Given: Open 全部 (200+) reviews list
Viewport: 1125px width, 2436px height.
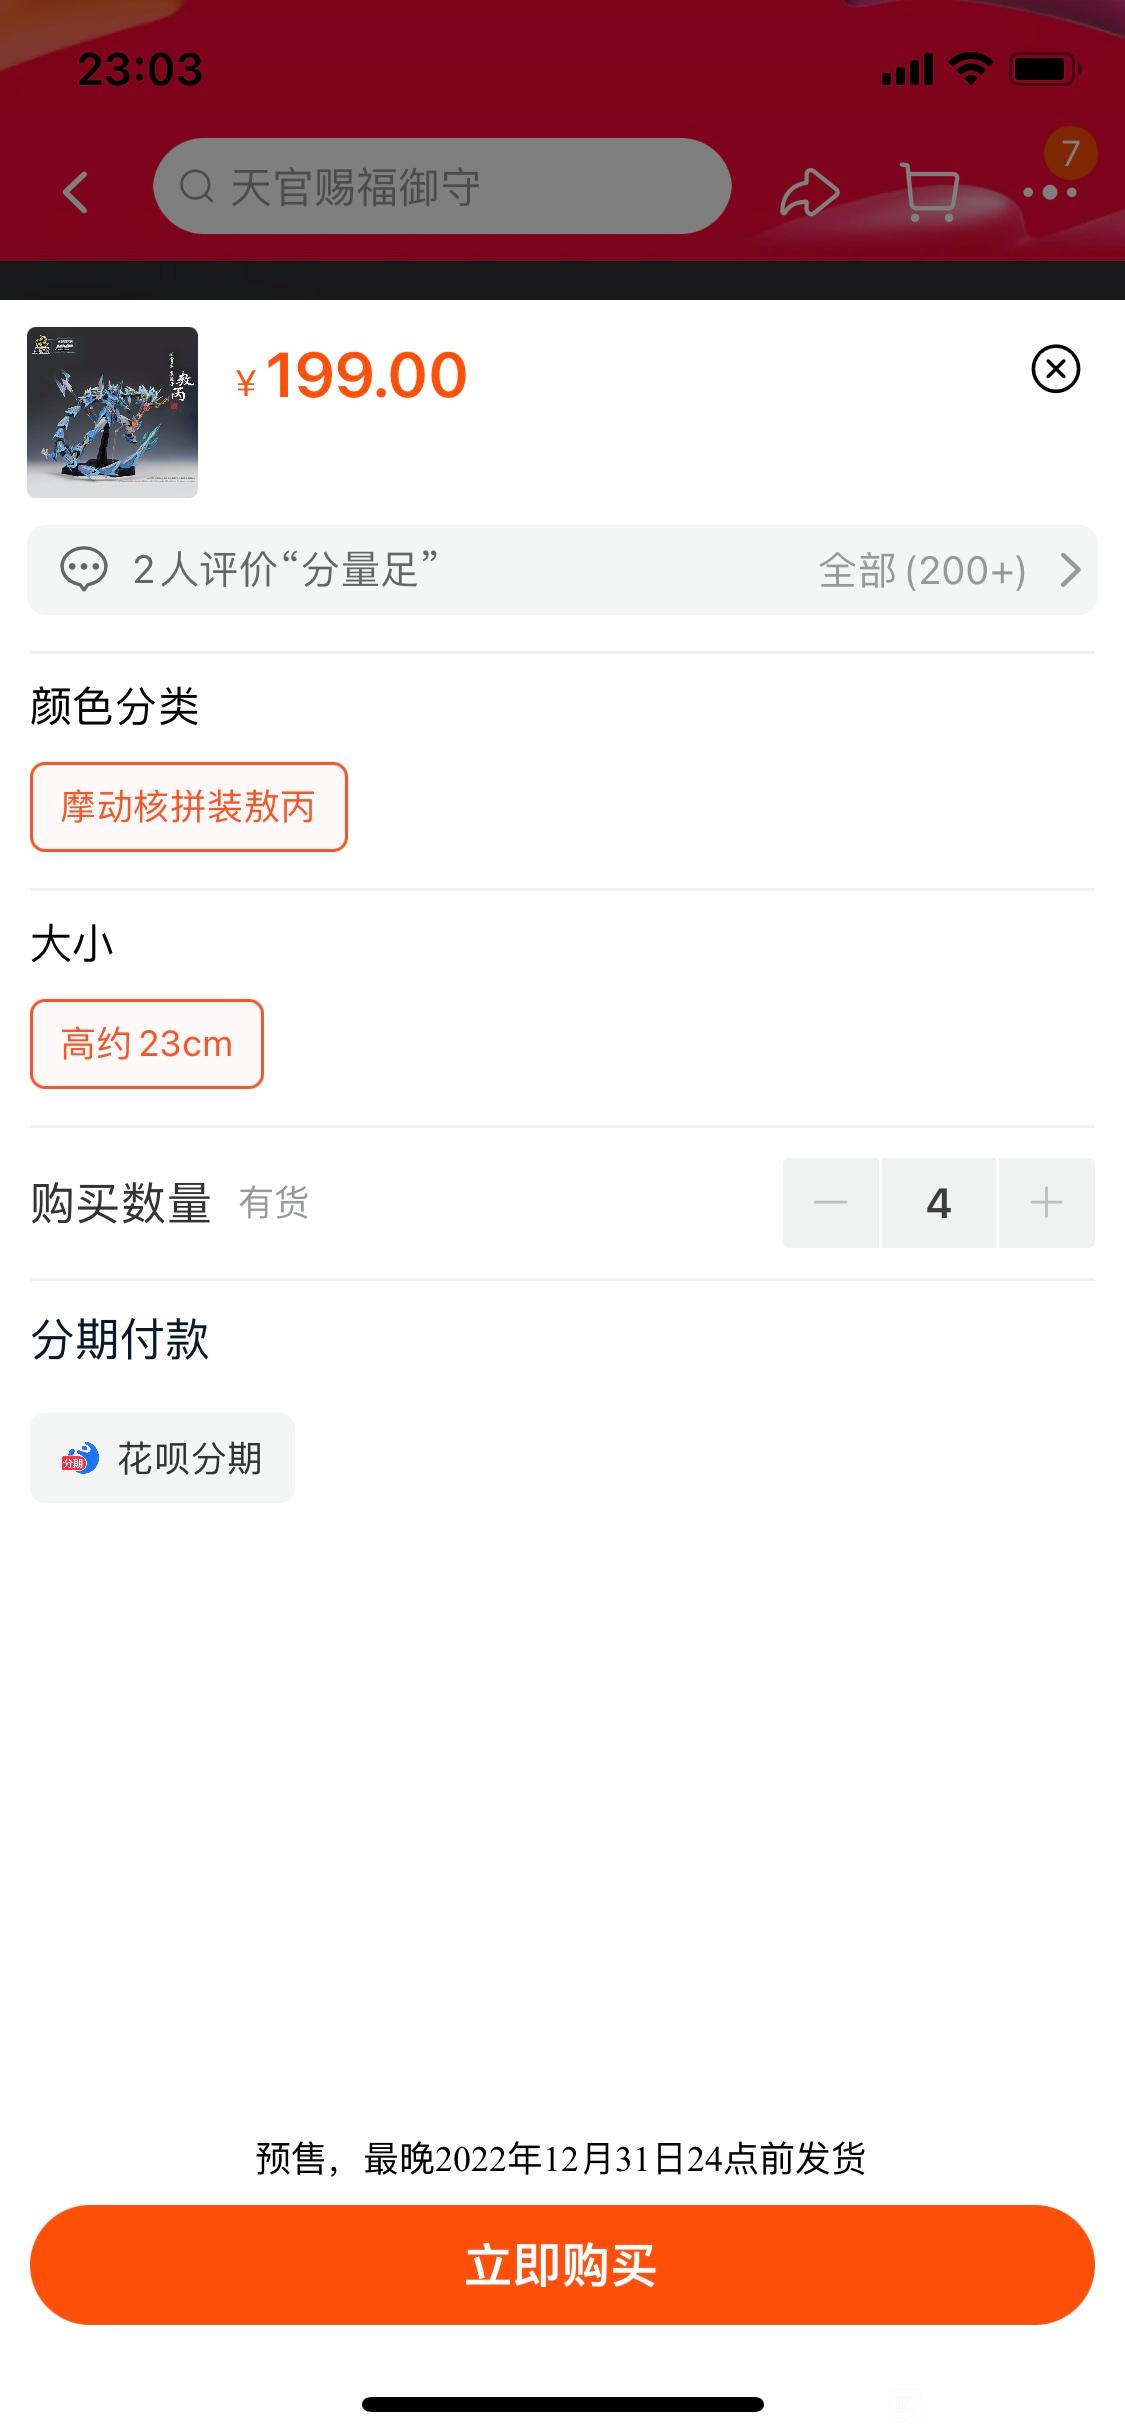Looking at the screenshot, I should [x=922, y=571].
